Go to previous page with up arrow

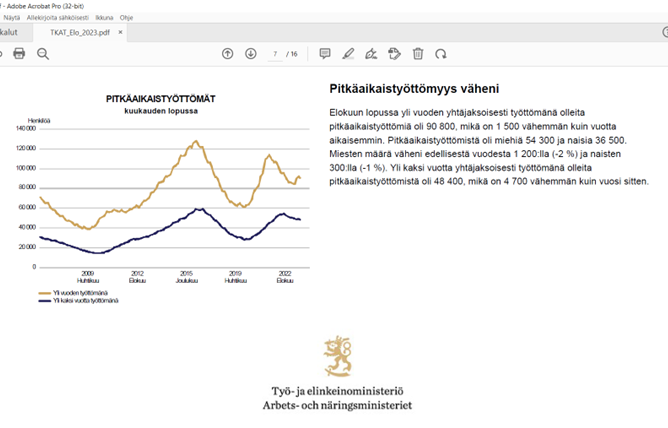coord(227,53)
